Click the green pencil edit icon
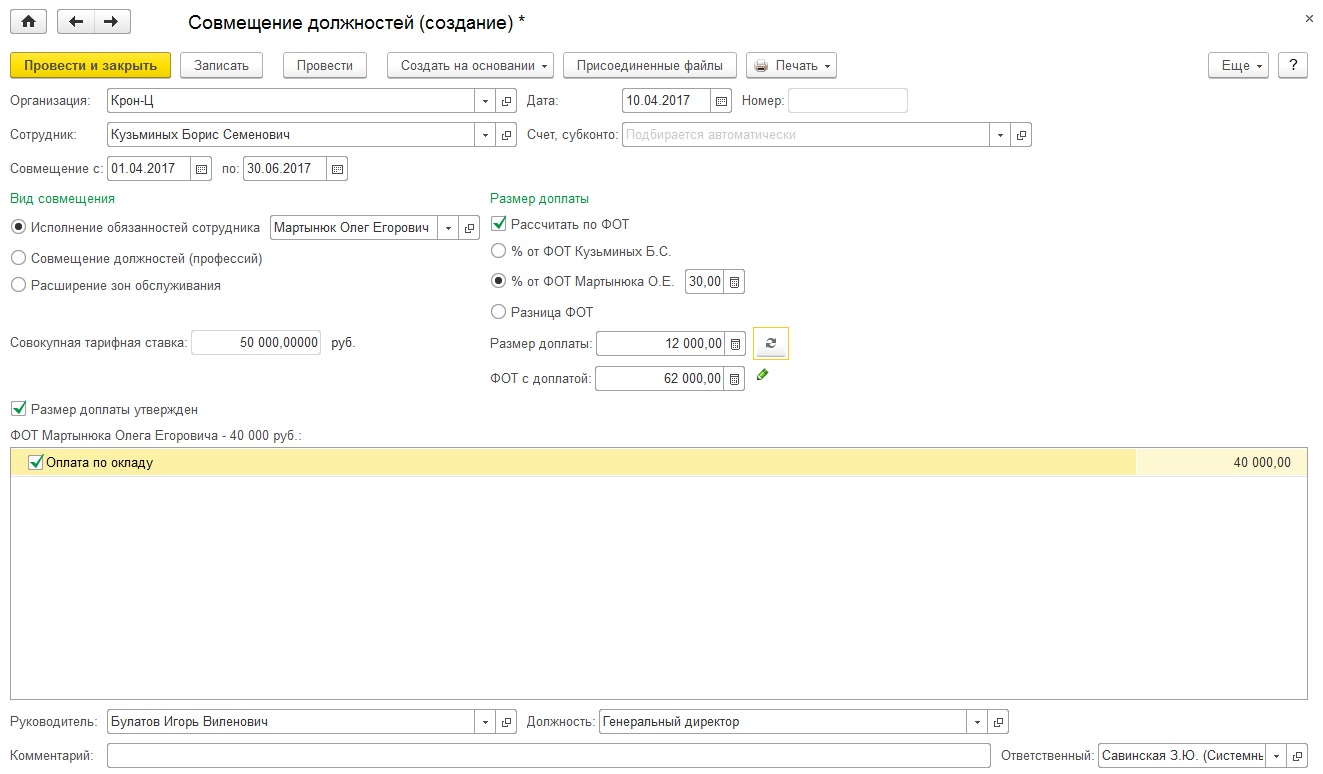This screenshot has height=774, width=1323. coord(762,375)
